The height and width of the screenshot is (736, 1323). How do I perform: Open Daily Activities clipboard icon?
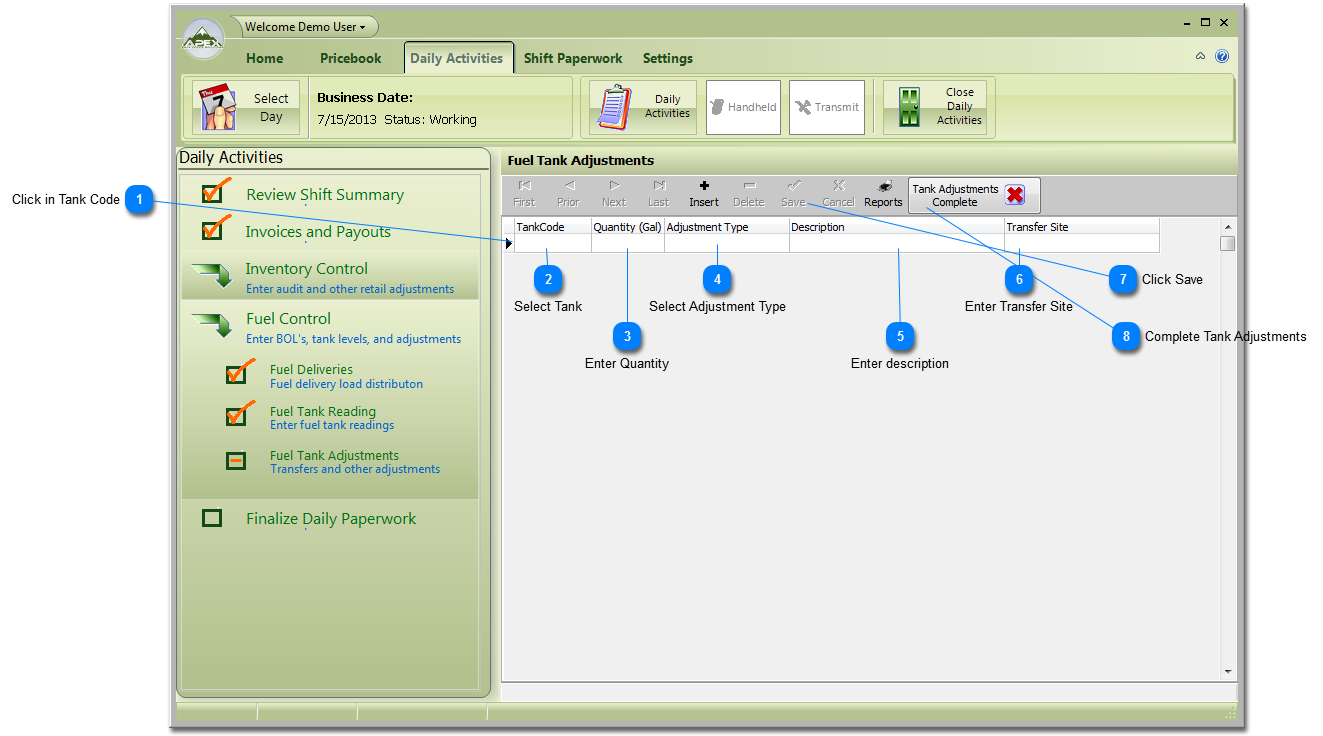[614, 108]
